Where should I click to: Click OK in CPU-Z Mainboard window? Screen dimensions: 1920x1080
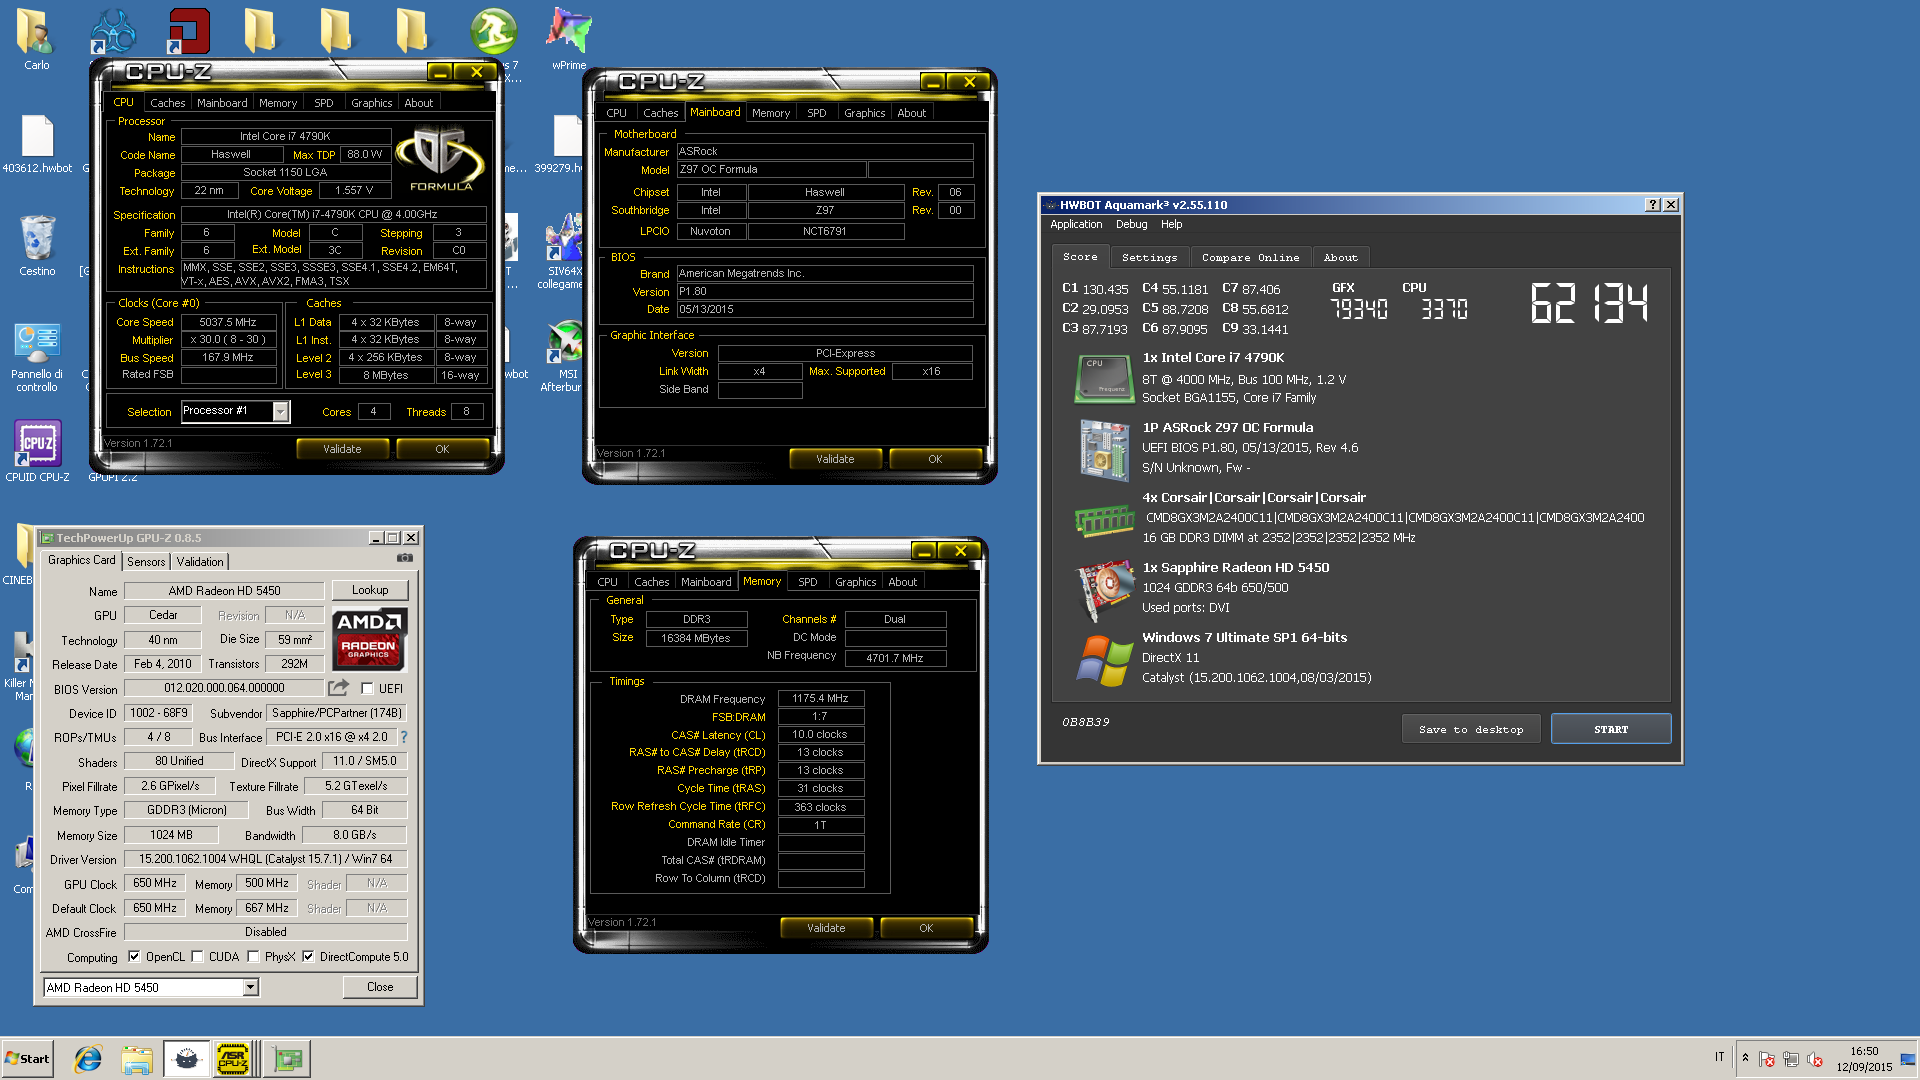935,459
